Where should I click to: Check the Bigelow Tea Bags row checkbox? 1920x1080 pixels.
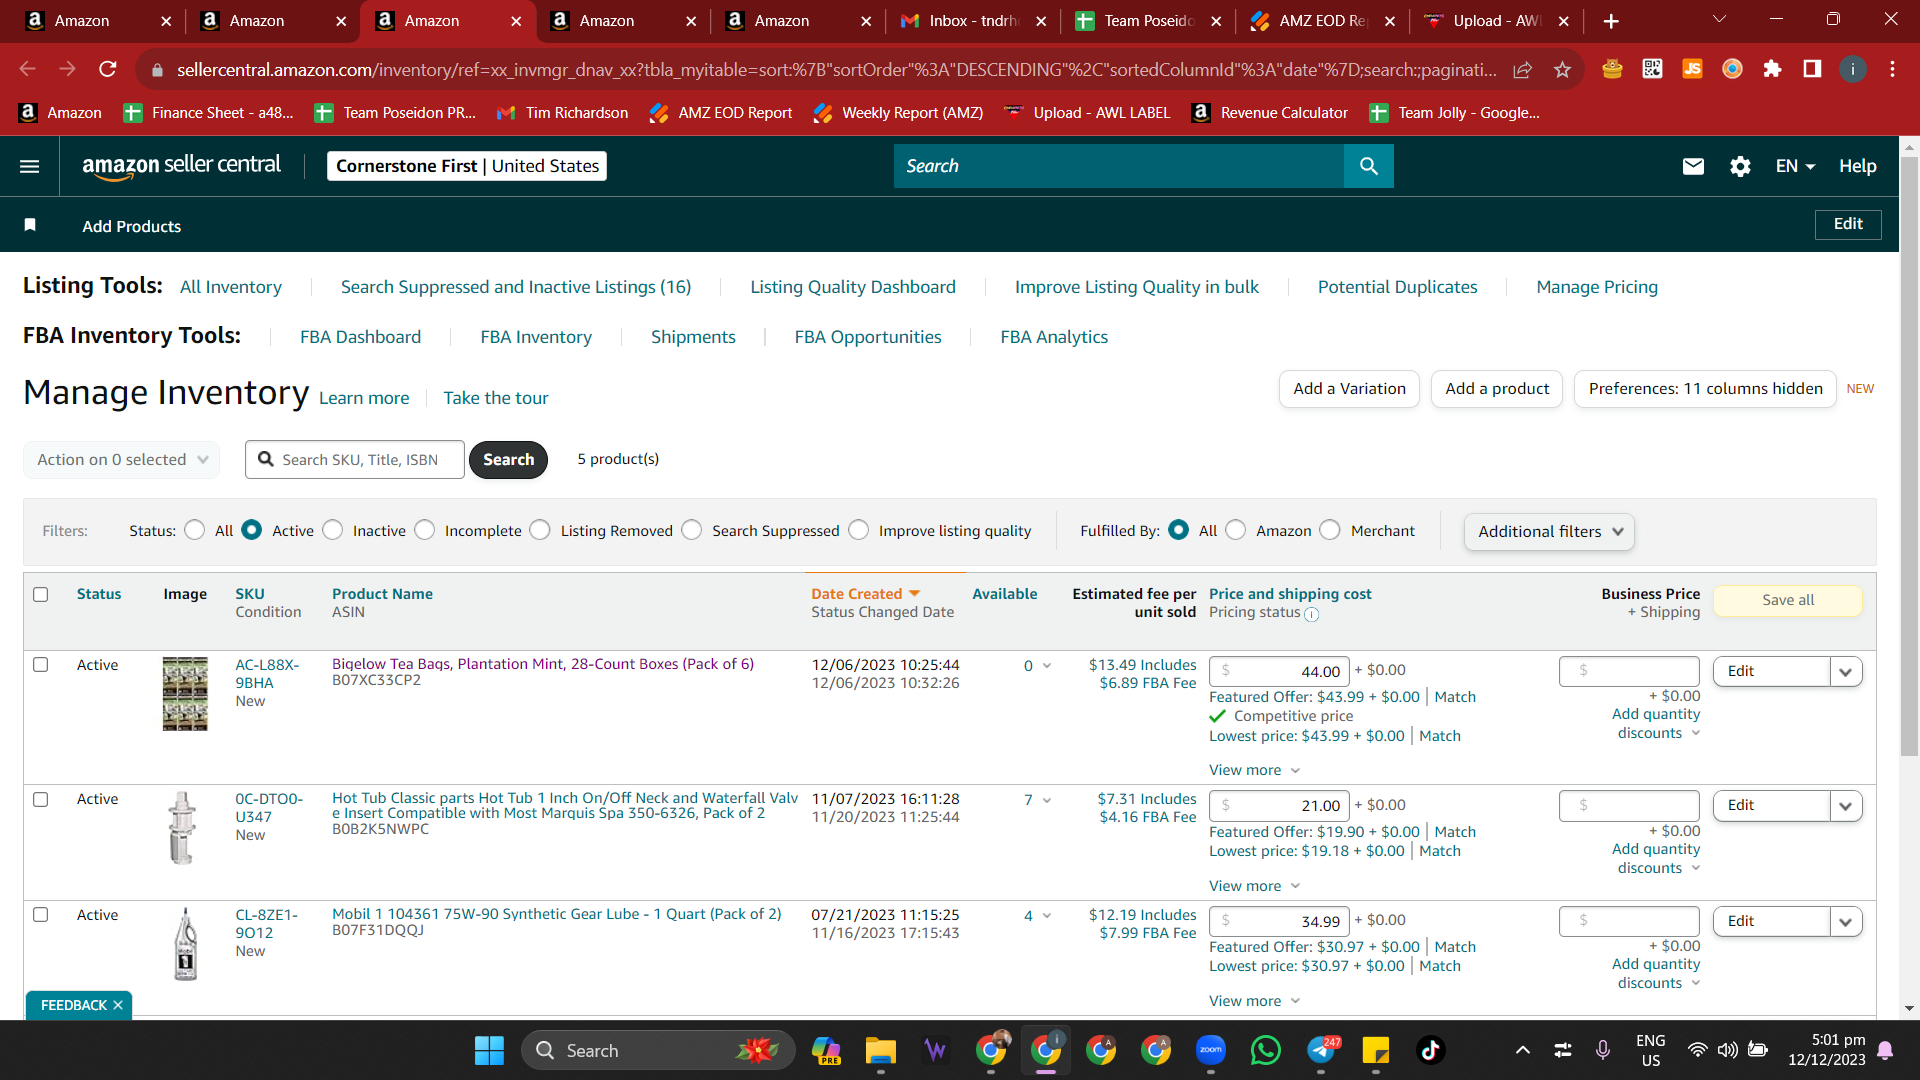(x=41, y=665)
